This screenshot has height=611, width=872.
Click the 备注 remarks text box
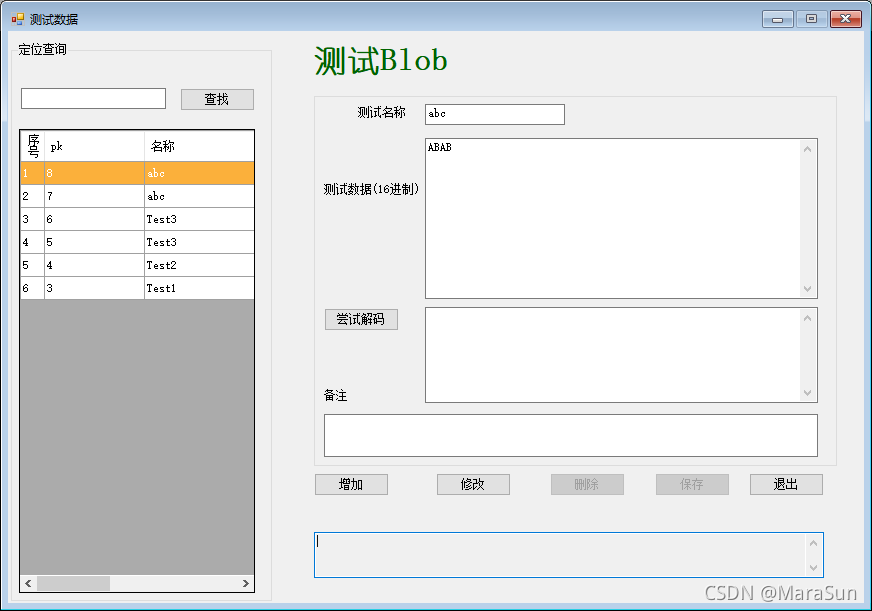pos(570,434)
